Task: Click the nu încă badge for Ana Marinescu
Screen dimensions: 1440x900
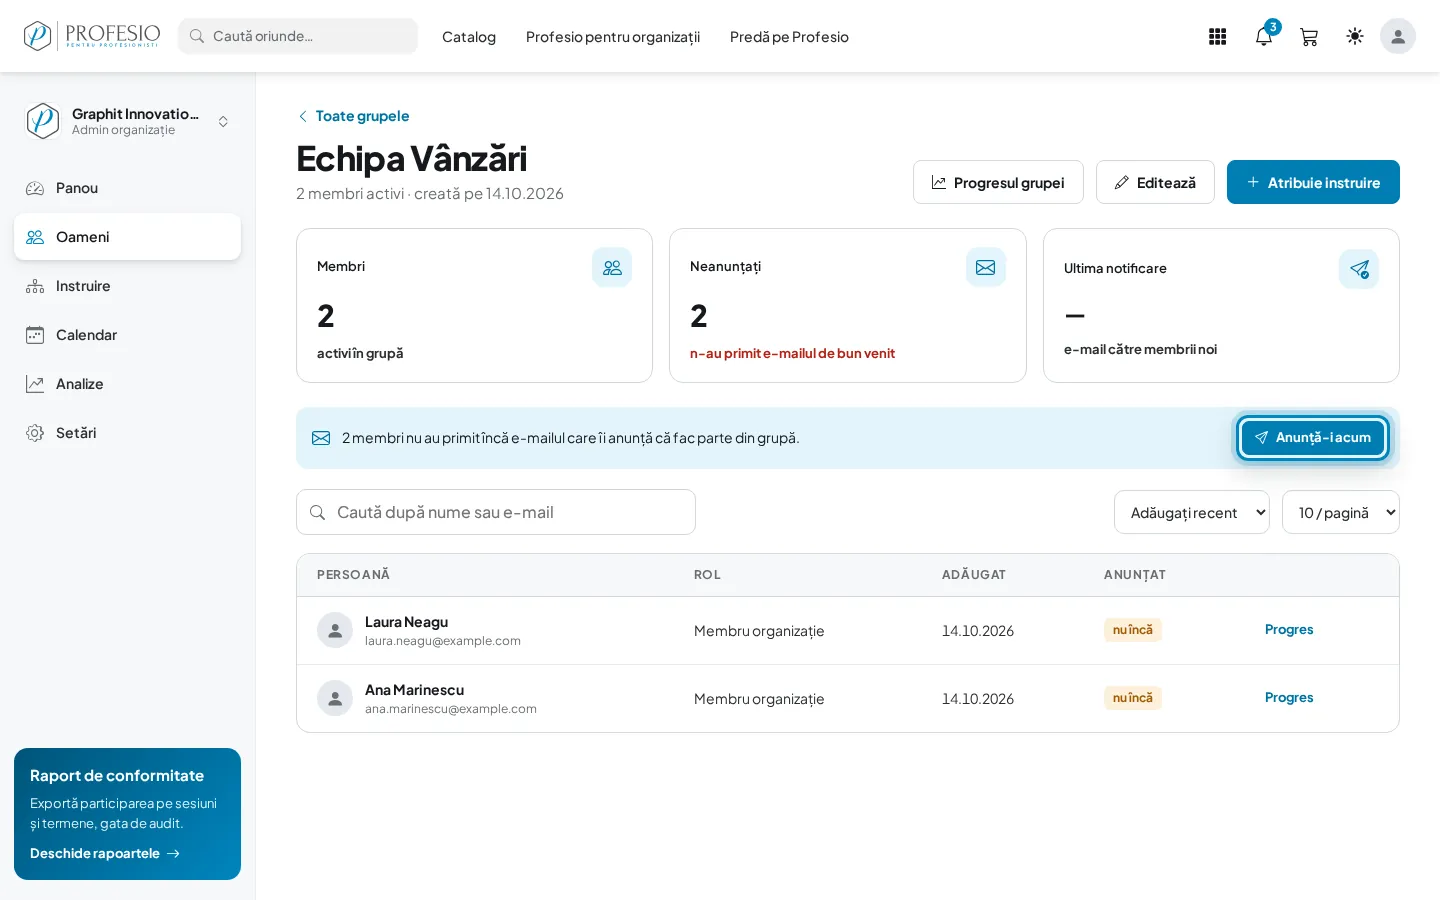Action: coord(1133,698)
